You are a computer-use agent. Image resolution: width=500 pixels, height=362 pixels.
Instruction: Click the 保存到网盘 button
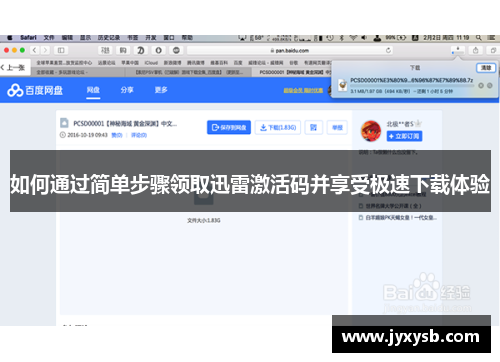[x=229, y=127]
